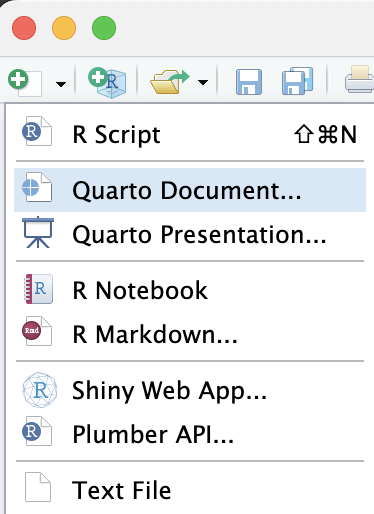Click the Print icon in toolbar
The width and height of the screenshot is (374, 514).
(359, 79)
